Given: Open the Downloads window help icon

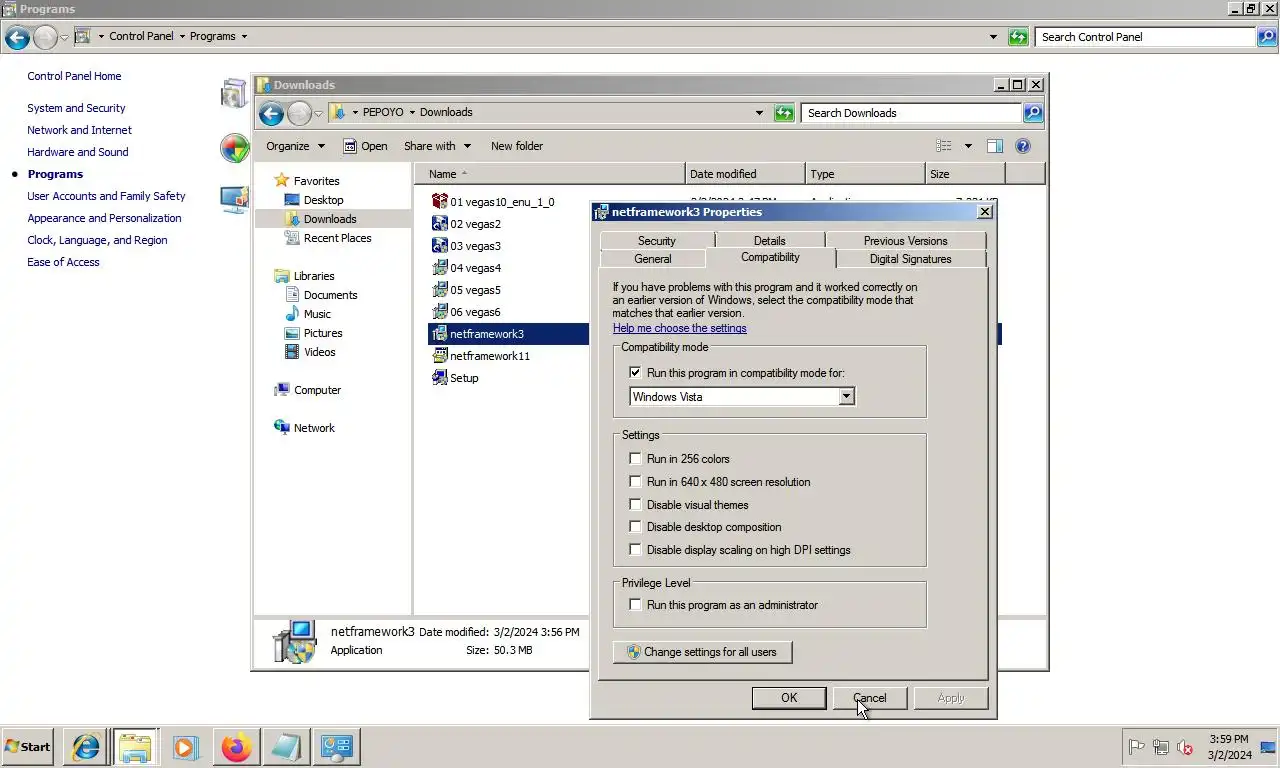Looking at the screenshot, I should point(1023,146).
